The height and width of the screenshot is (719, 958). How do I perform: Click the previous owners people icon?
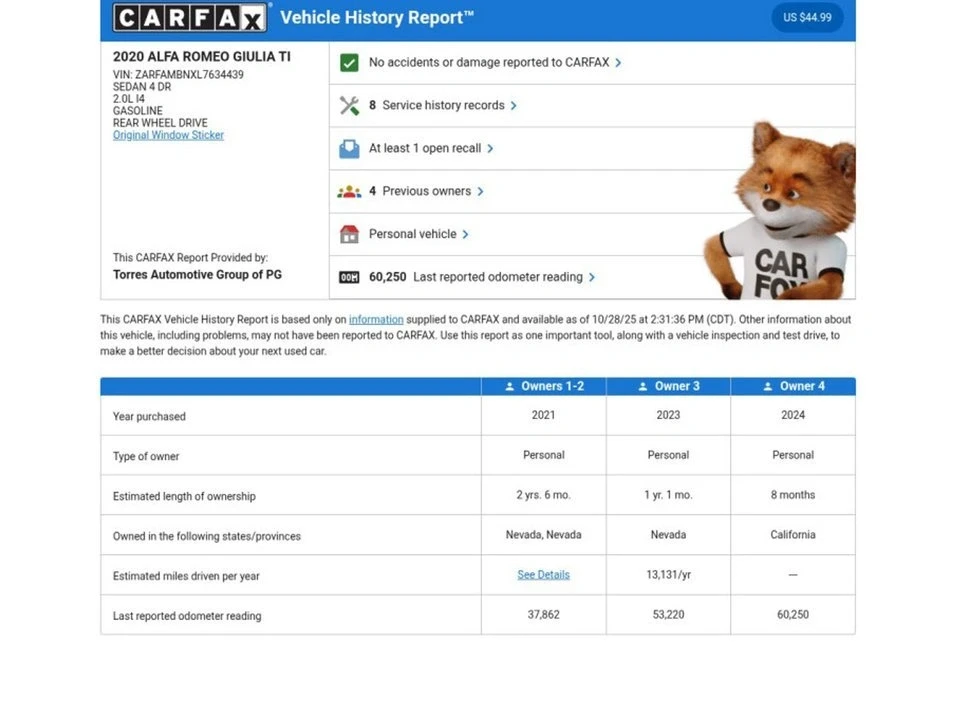349,192
